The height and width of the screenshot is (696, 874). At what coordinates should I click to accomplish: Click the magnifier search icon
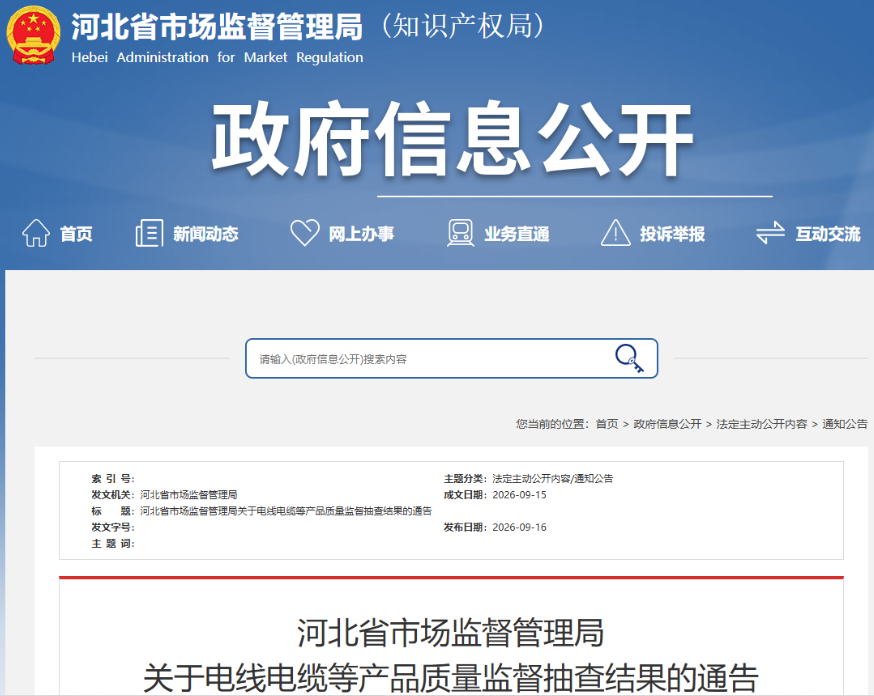coord(629,358)
